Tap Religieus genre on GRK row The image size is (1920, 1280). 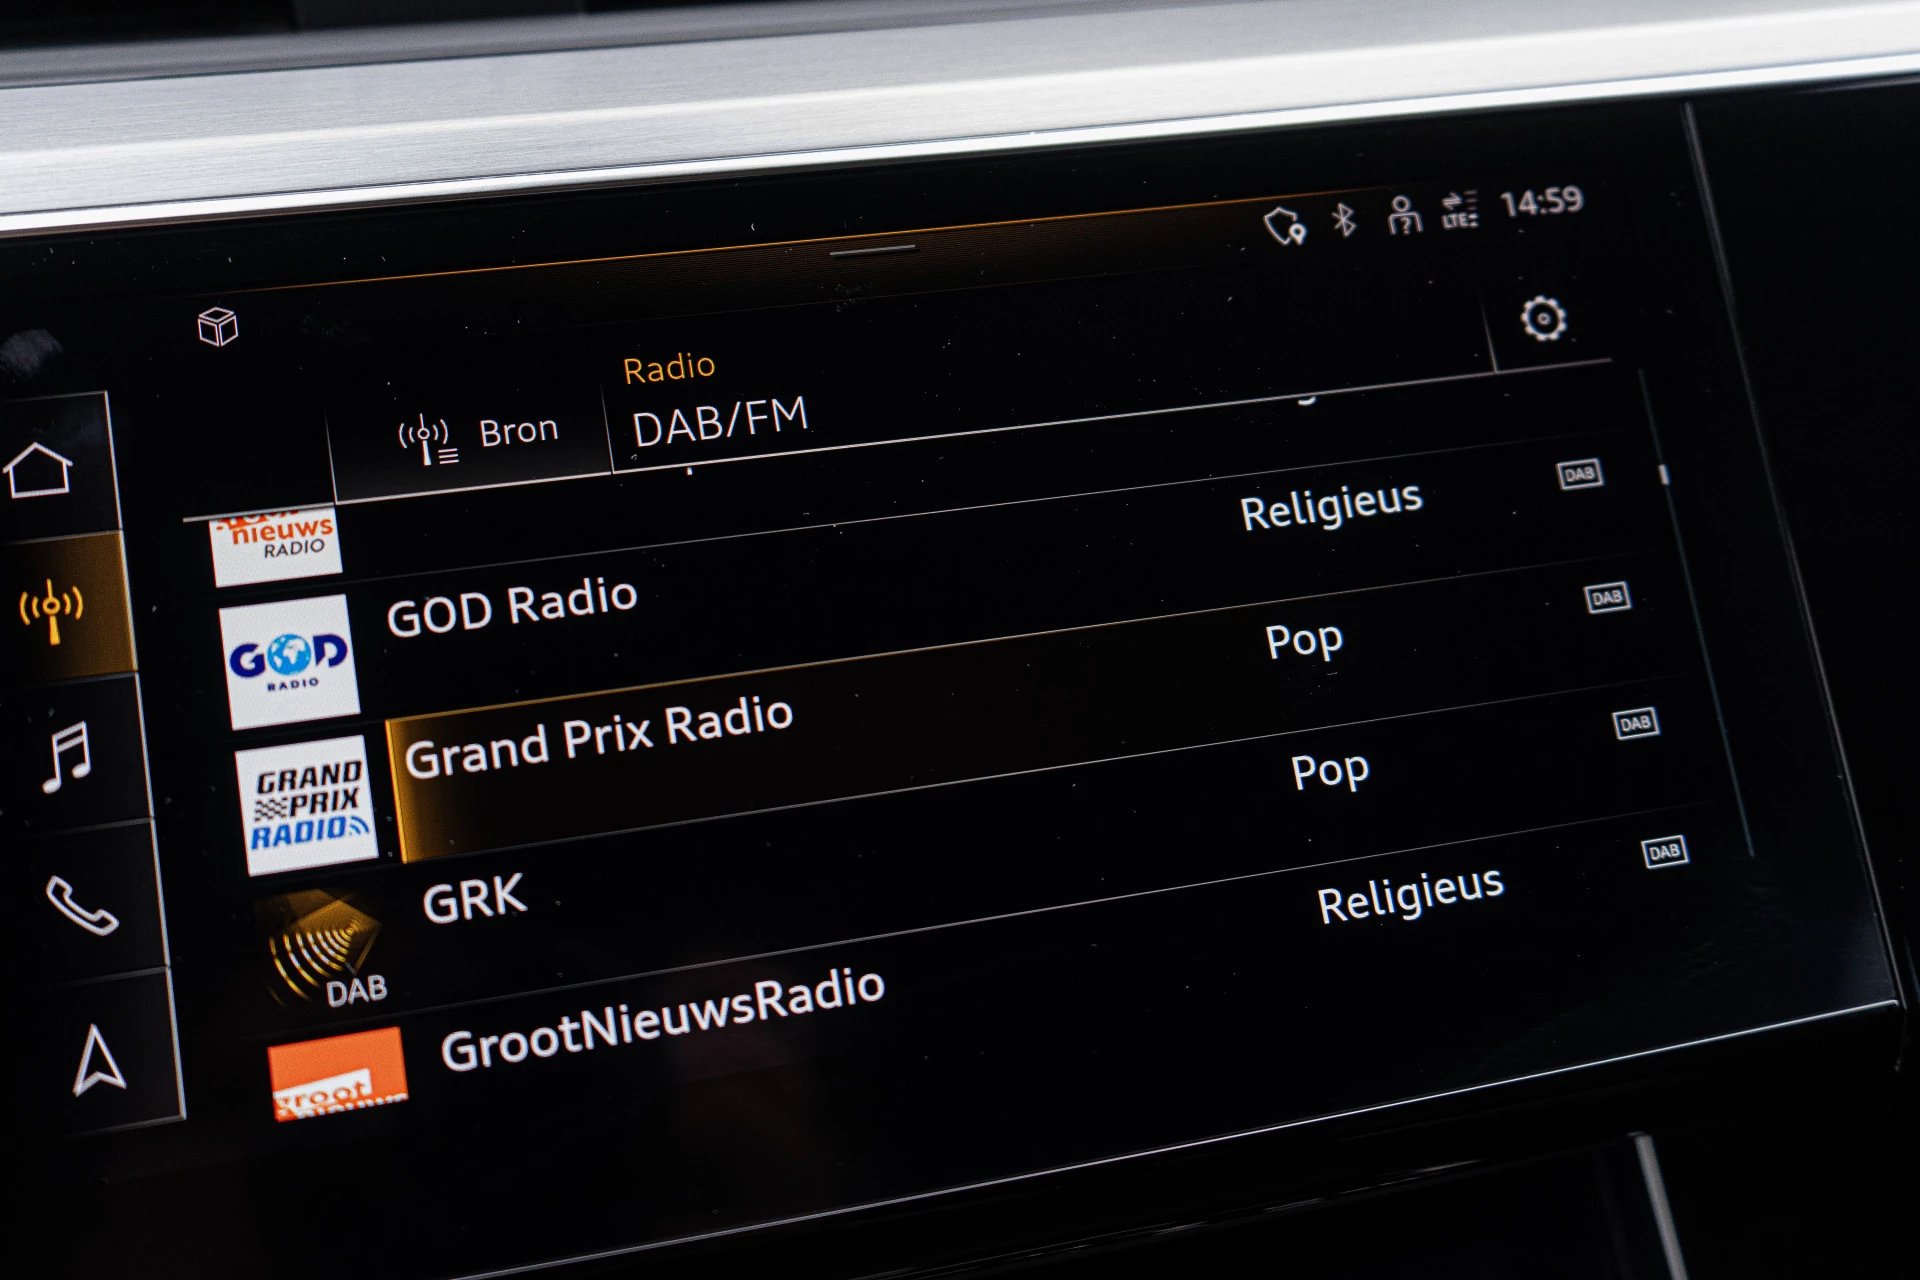coord(1410,894)
